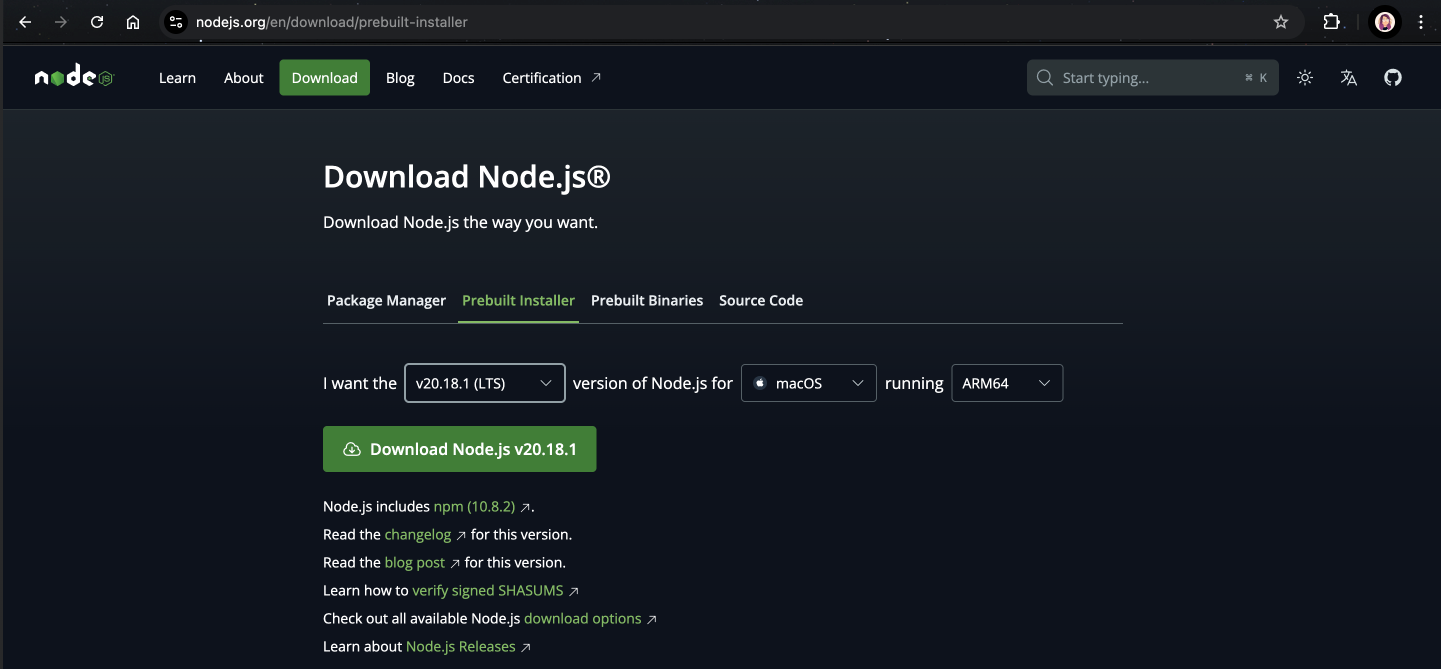
Task: Go forward with the browser forward arrow
Action: [x=61, y=22]
